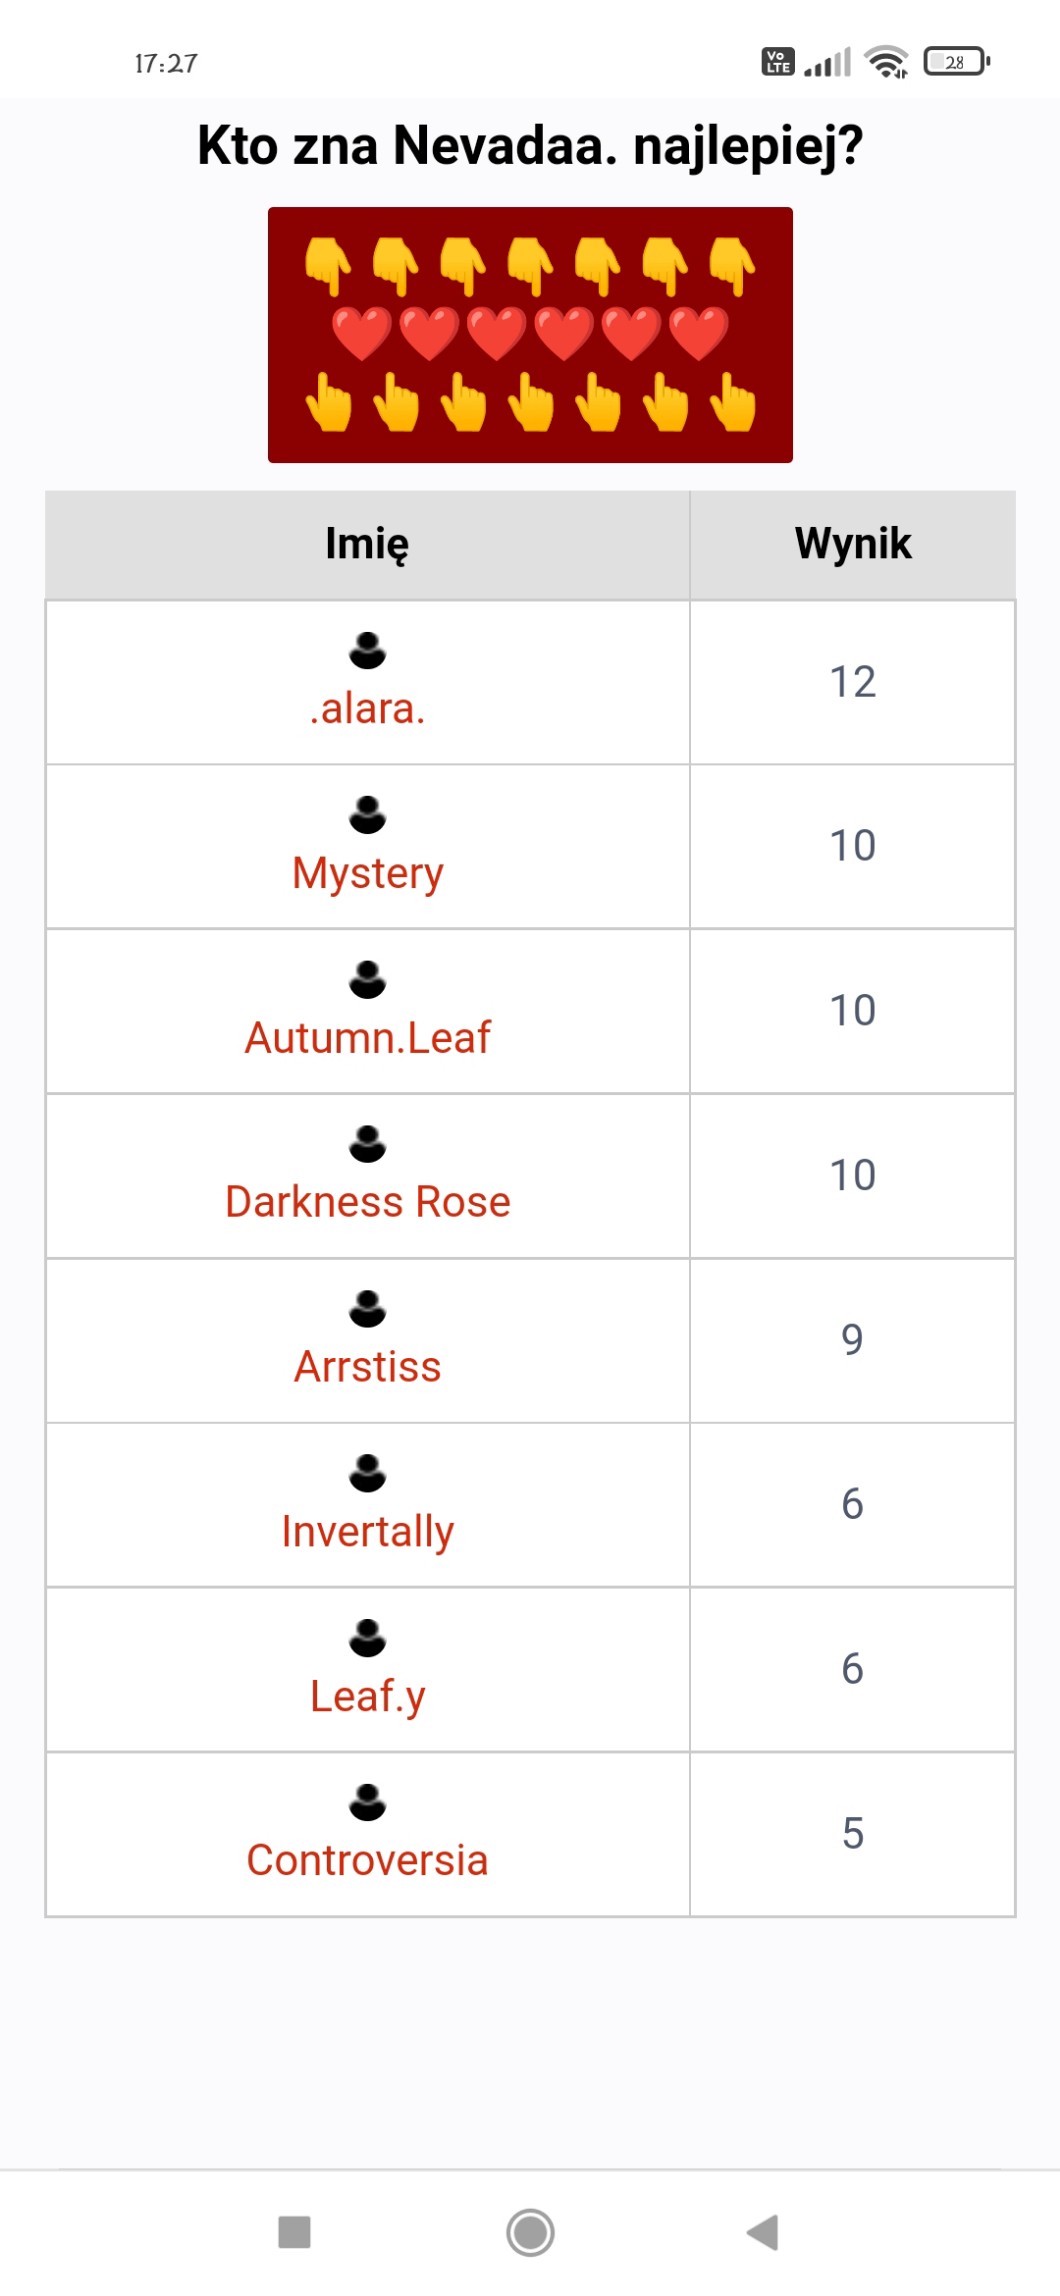This screenshot has height=2296, width=1060.
Task: Tap the avatar icon above Mystery
Action: pyautogui.click(x=367, y=814)
